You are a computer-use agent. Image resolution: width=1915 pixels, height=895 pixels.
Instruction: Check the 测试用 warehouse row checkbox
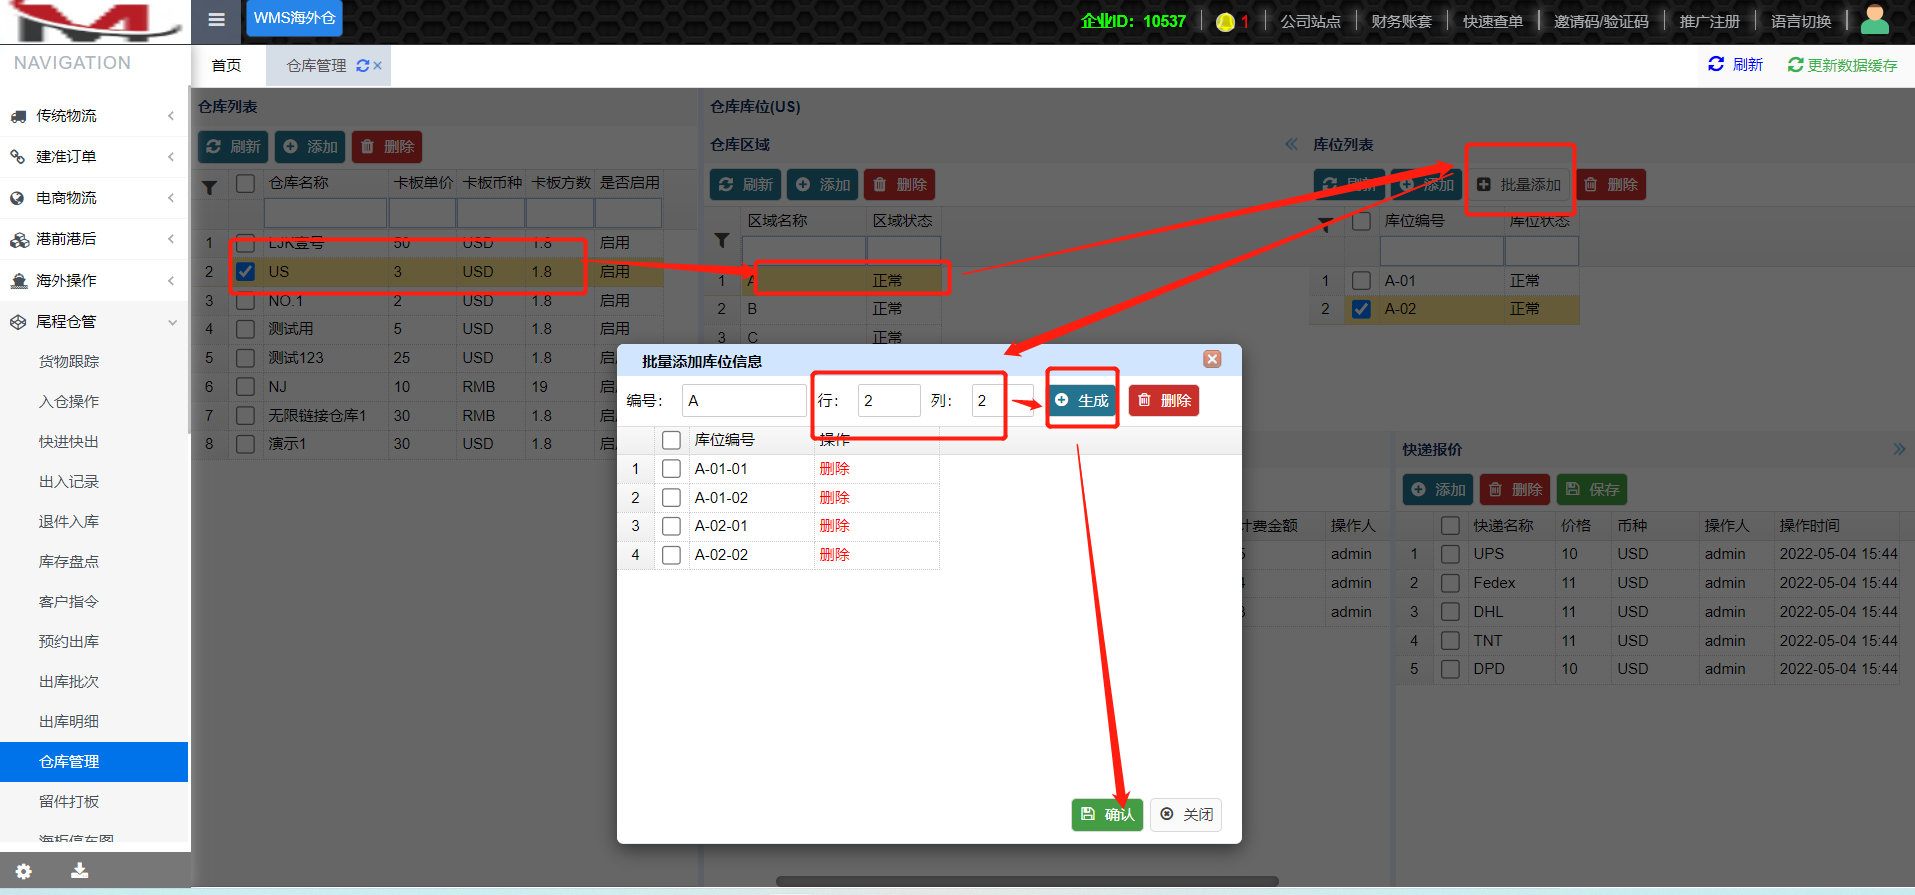245,329
